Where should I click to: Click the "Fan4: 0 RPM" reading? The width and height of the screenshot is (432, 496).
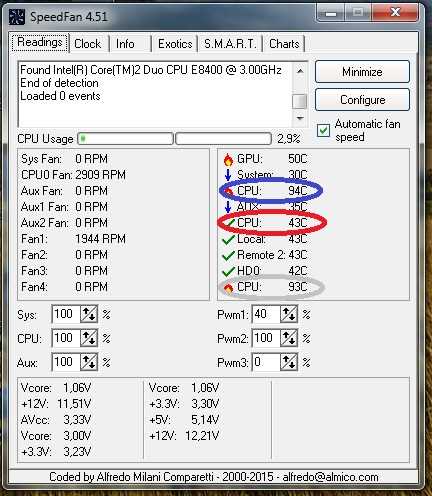coord(64,287)
